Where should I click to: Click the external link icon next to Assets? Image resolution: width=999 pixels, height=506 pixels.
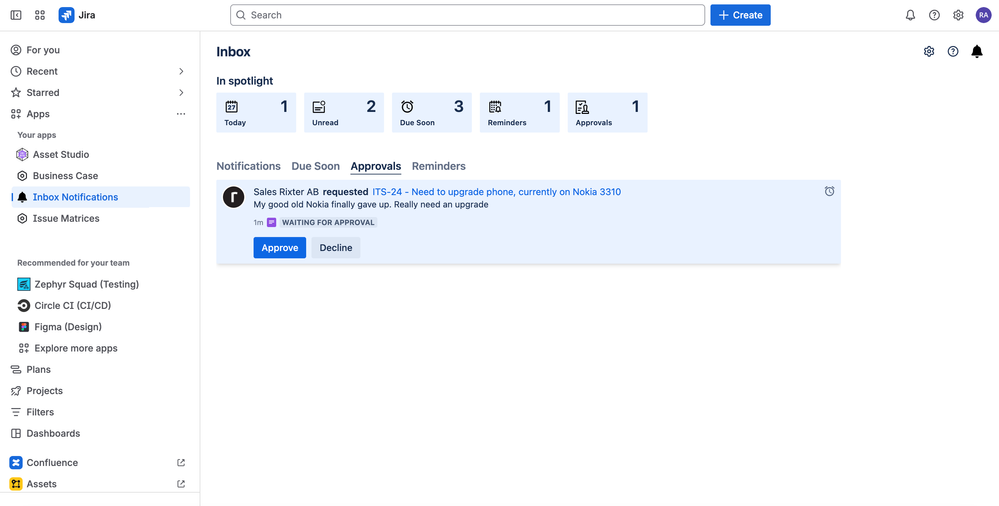[181, 484]
